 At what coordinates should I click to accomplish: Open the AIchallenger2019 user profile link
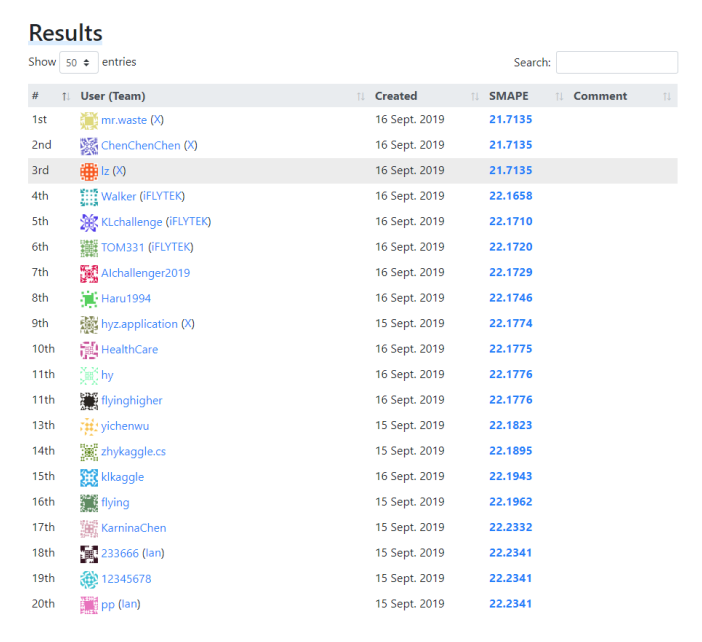(145, 273)
